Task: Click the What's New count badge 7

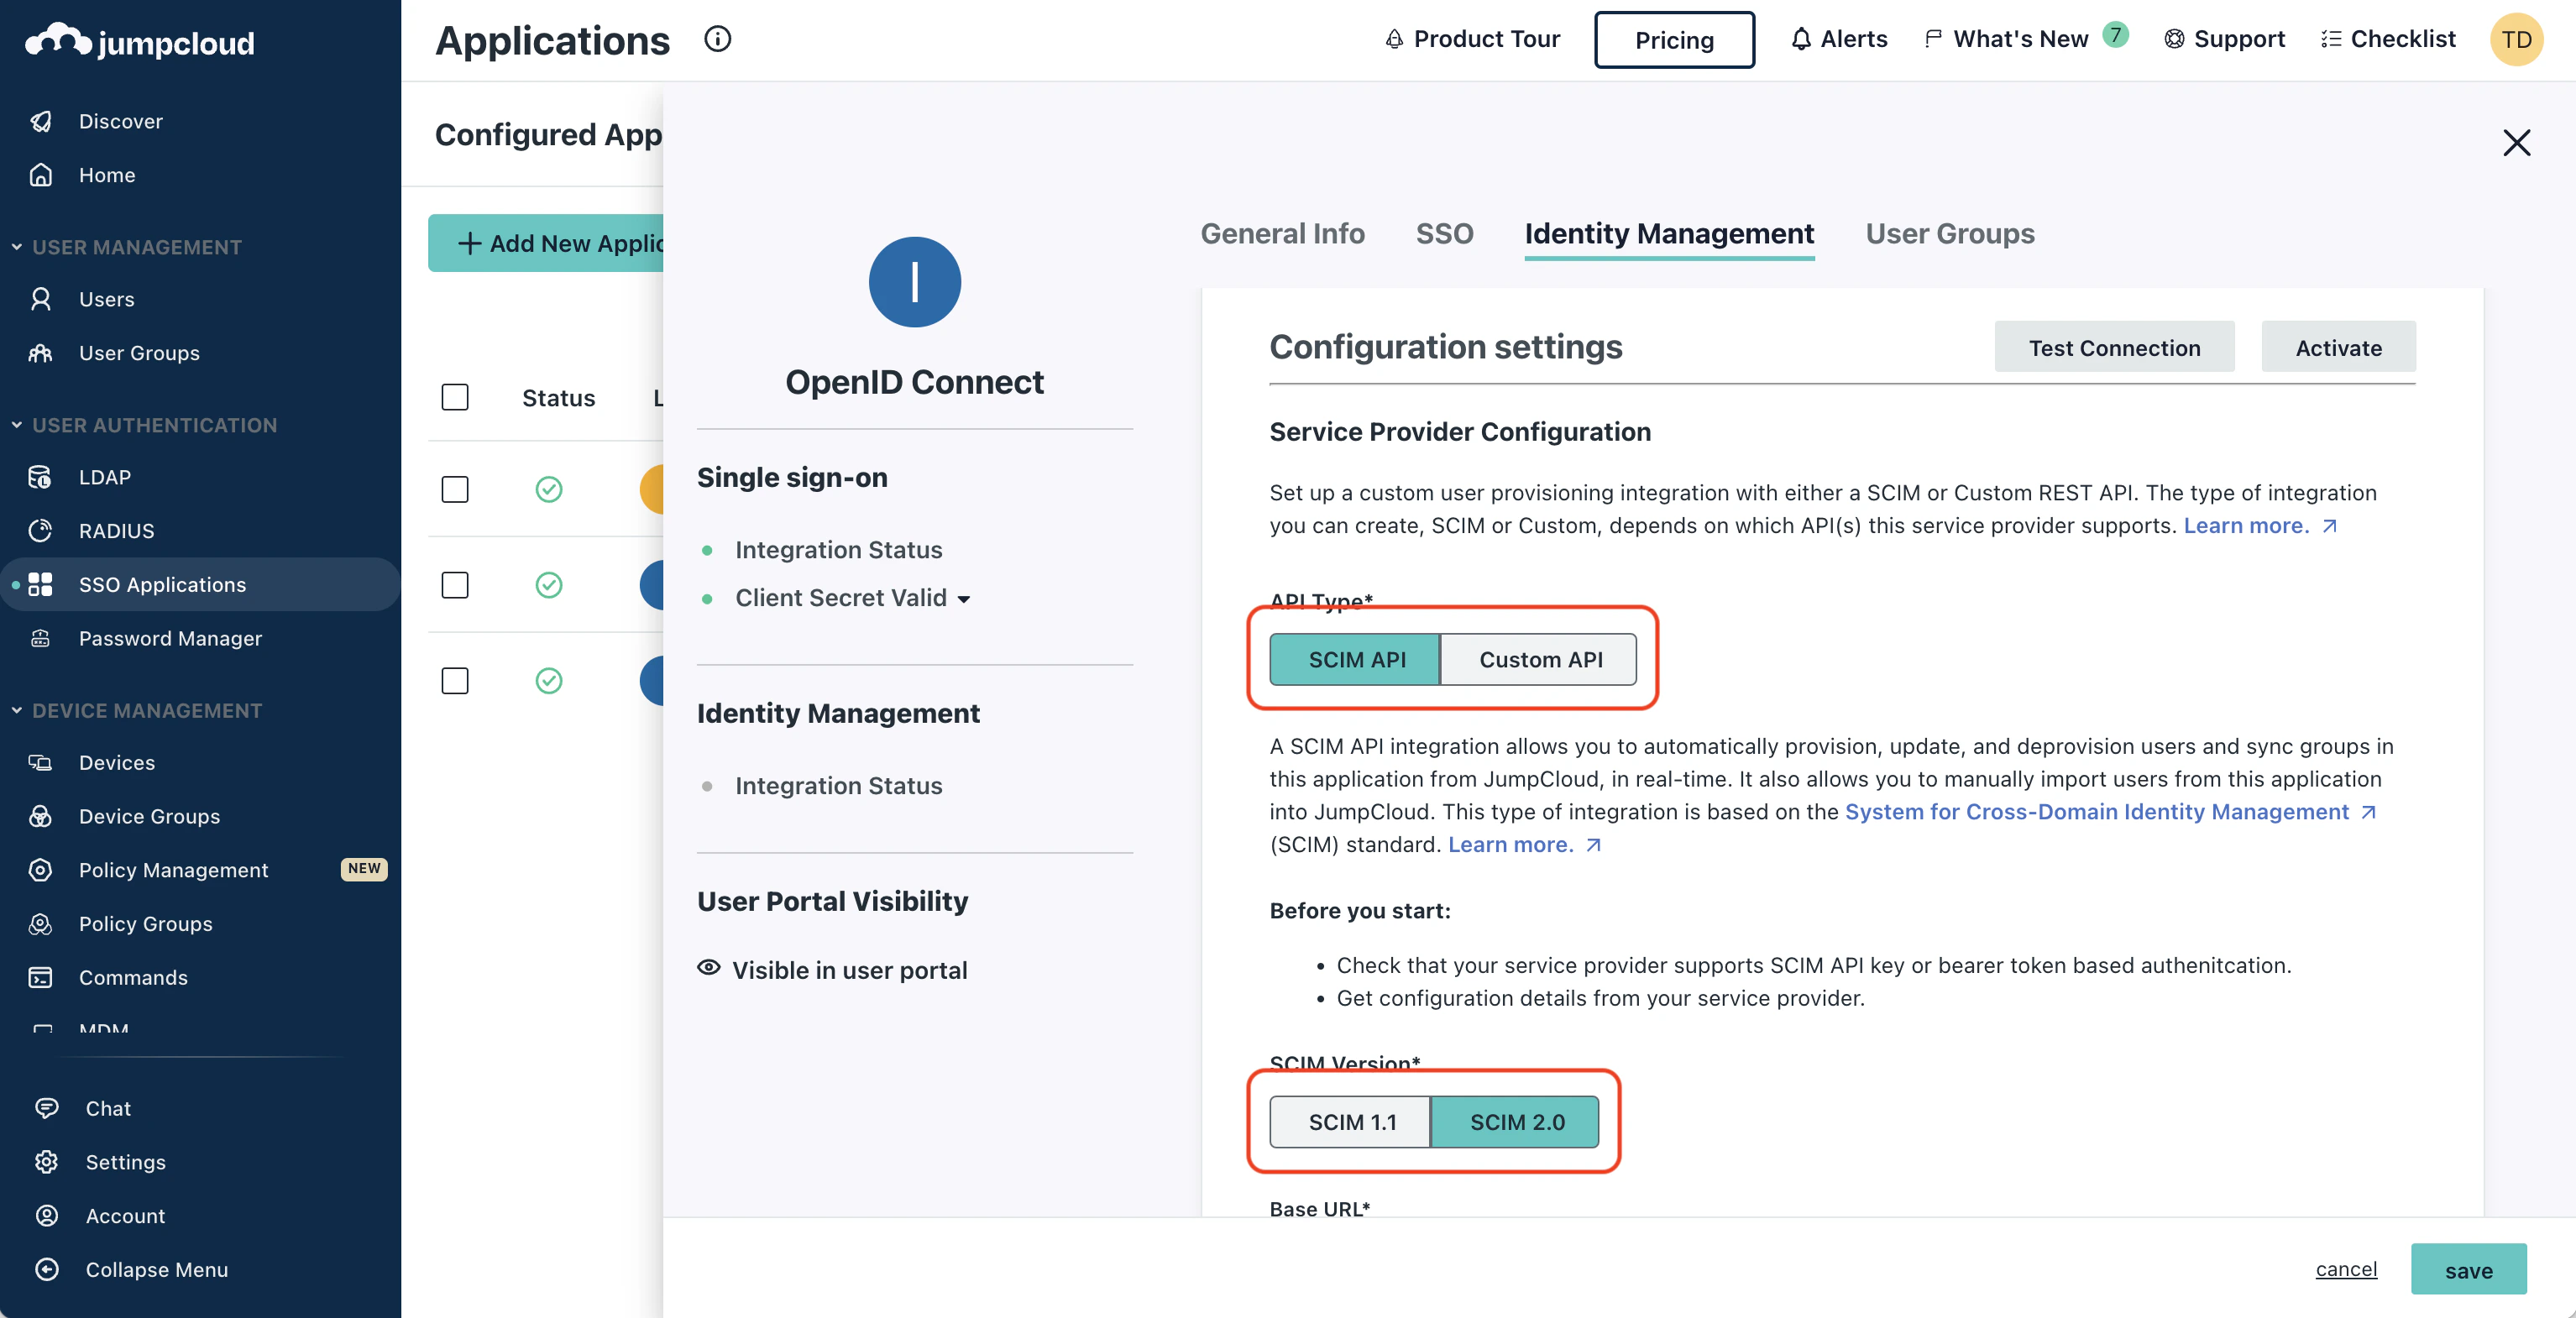Action: click(2115, 35)
